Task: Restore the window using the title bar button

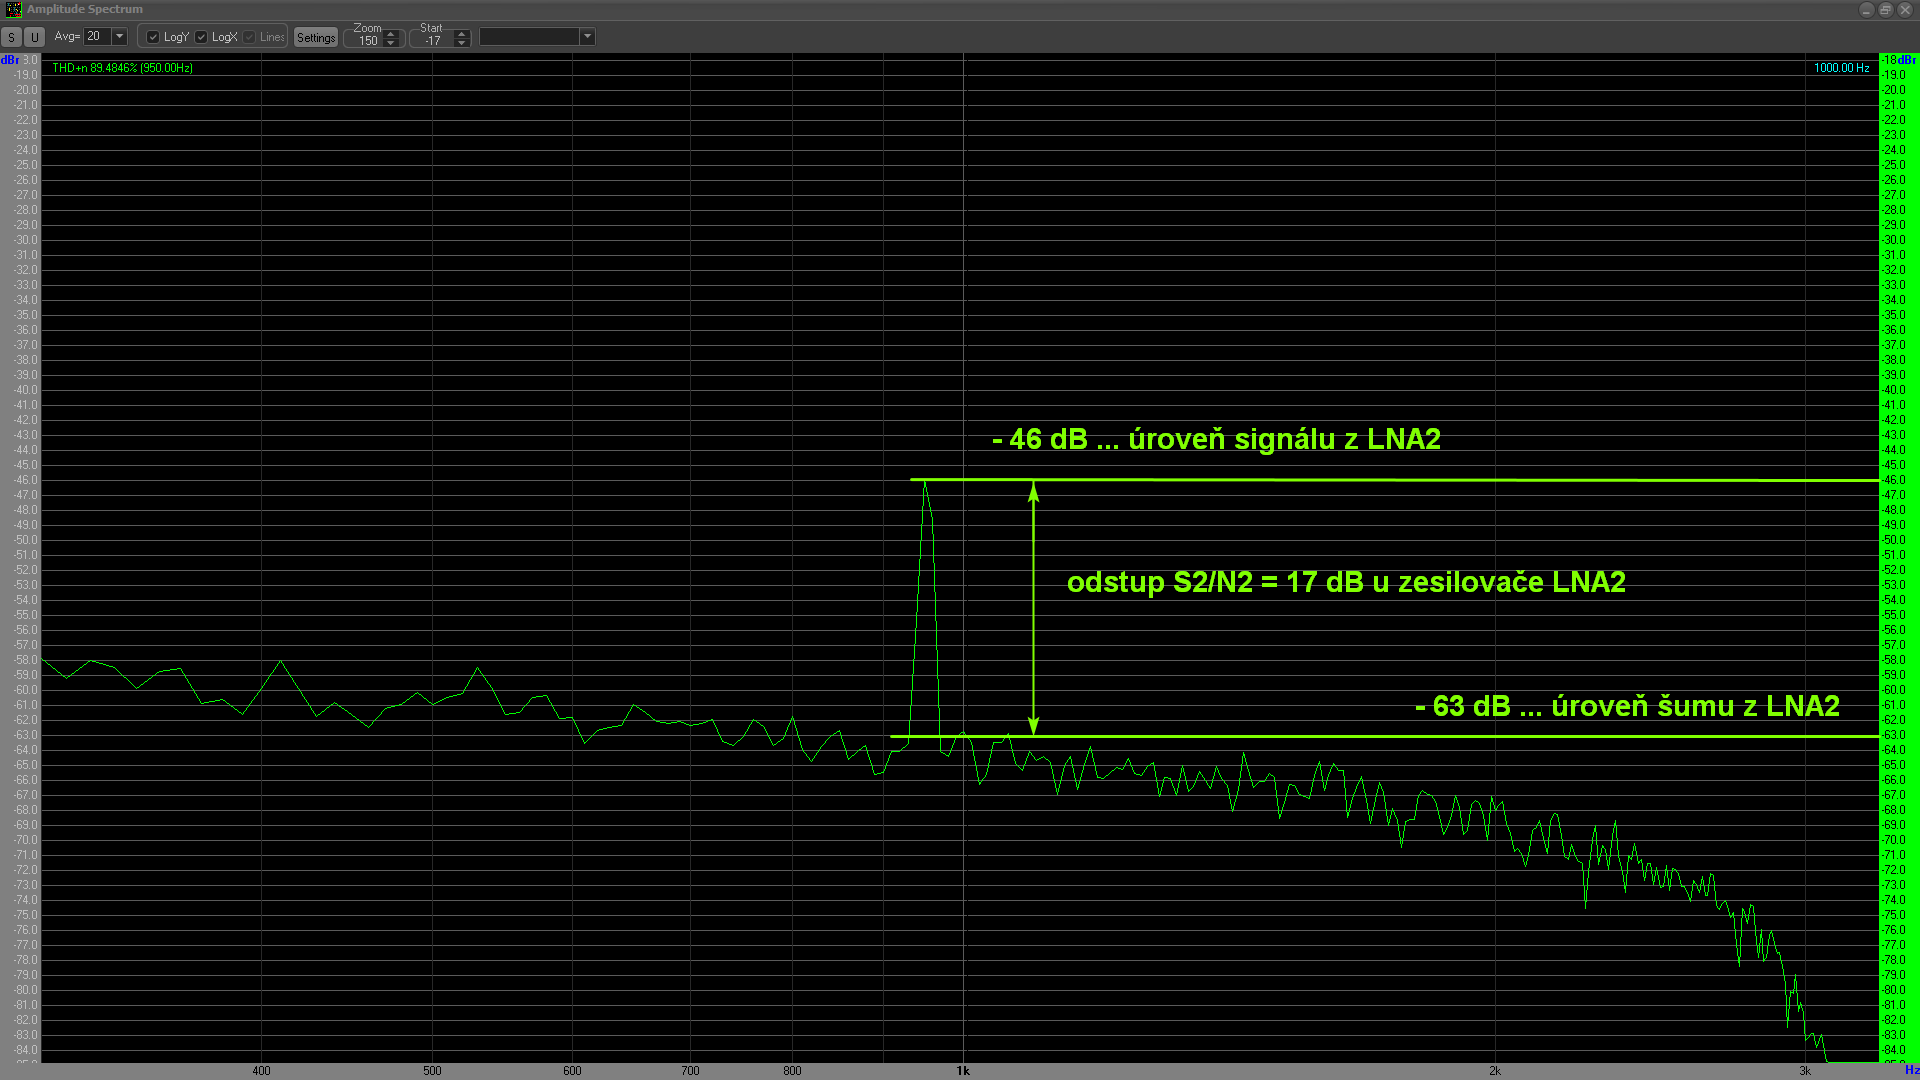Action: click(1885, 9)
